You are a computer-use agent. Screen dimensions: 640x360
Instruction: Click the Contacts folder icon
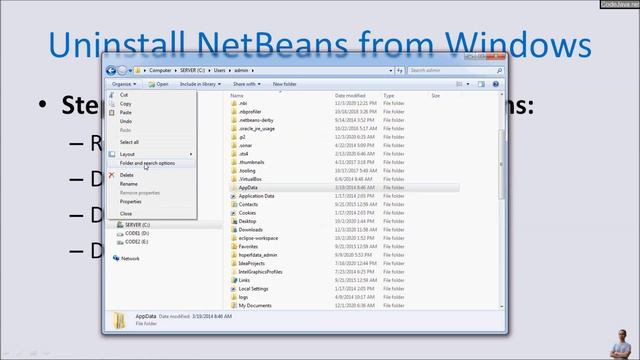(x=234, y=204)
